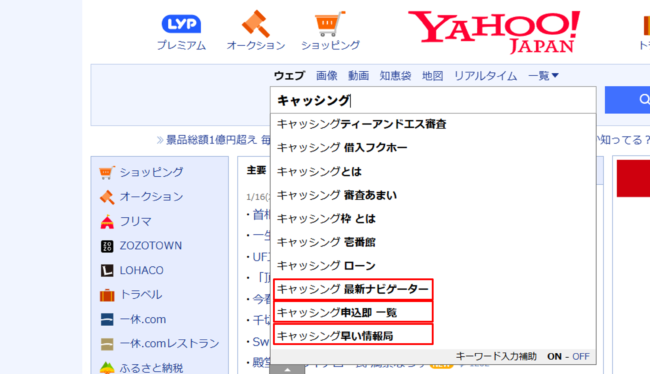Open the 一休.comレストラン icon
Image resolution: width=650 pixels, height=374 pixels.
point(107,344)
